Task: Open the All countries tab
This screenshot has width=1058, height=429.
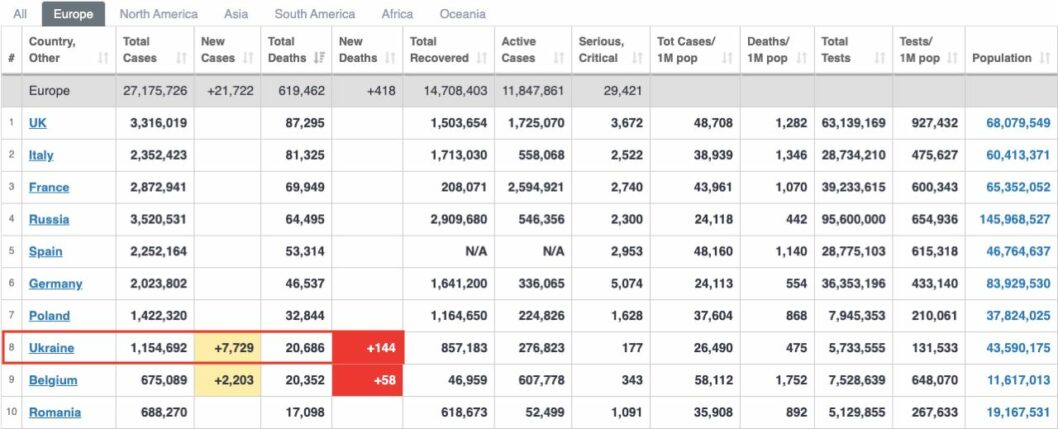Action: point(20,14)
